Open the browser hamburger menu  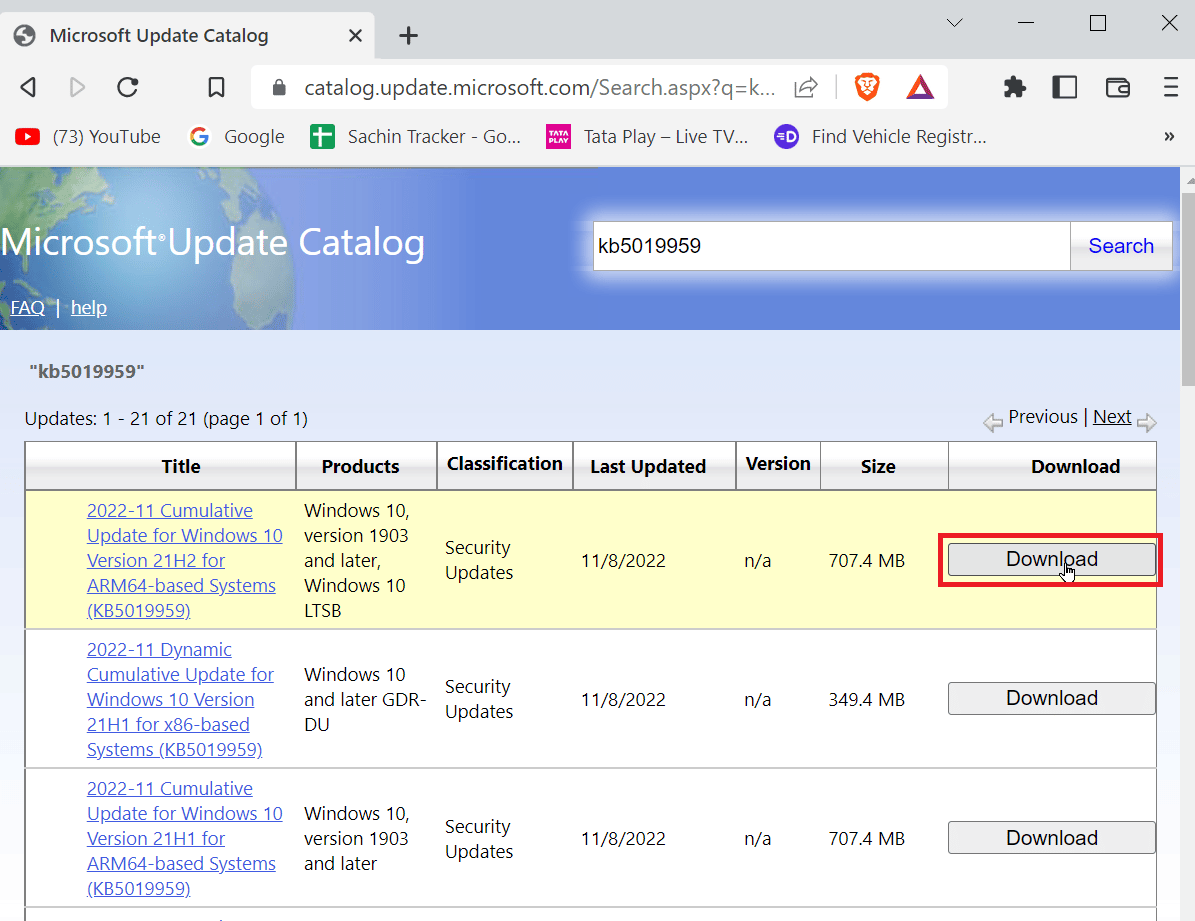click(1171, 88)
